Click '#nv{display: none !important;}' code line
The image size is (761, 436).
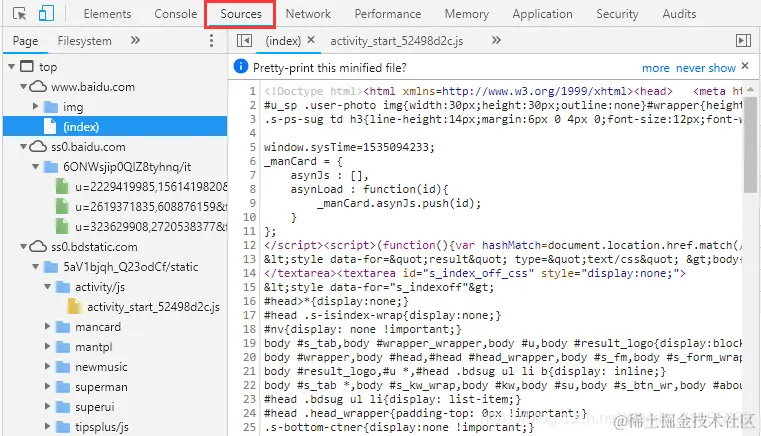[x=363, y=329]
